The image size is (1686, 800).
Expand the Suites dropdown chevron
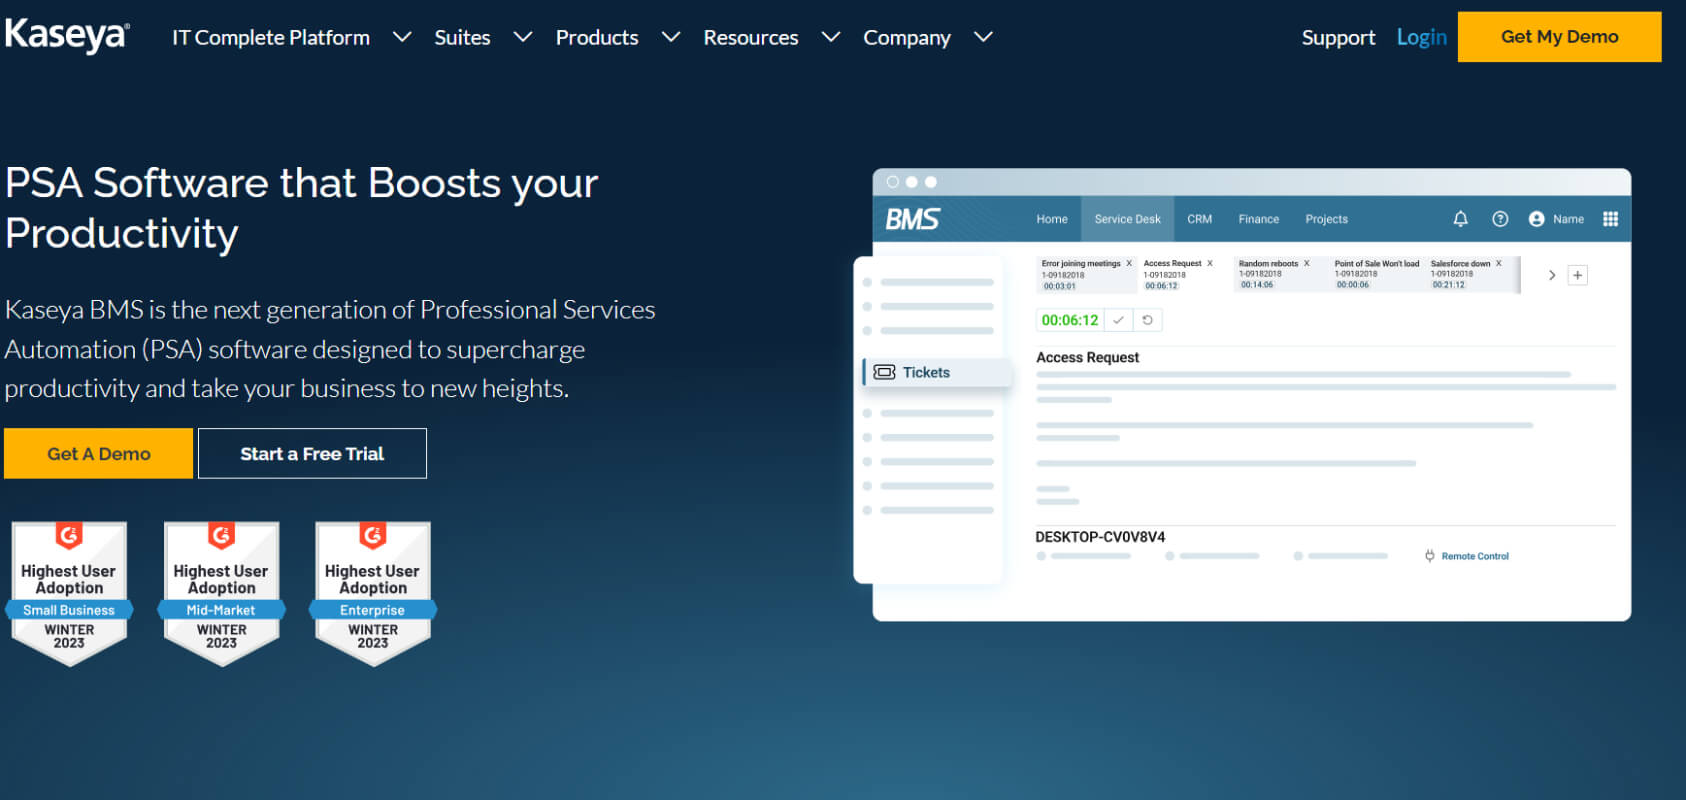pos(522,37)
